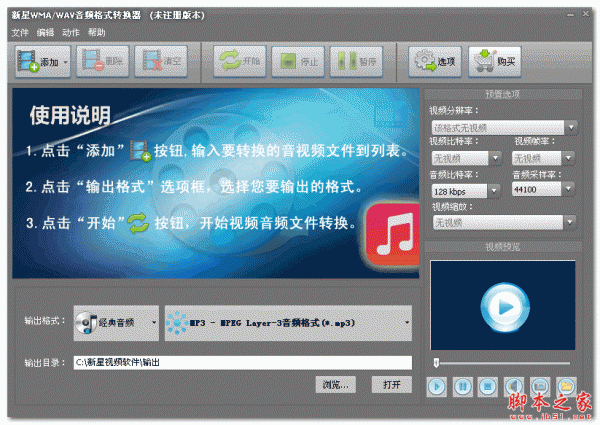Click the folder icon below preview

click(x=566, y=387)
